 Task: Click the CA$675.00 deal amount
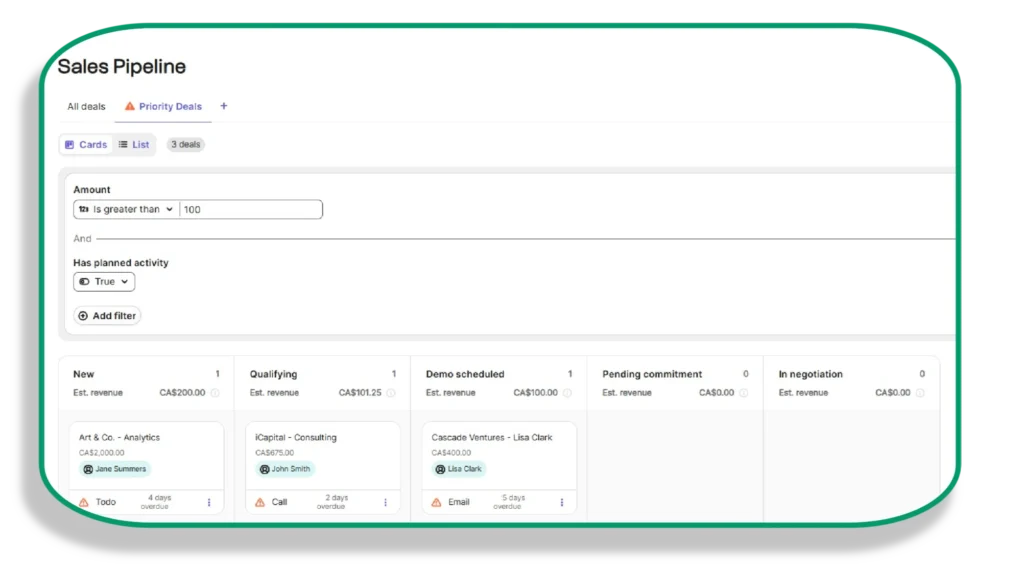tap(274, 452)
